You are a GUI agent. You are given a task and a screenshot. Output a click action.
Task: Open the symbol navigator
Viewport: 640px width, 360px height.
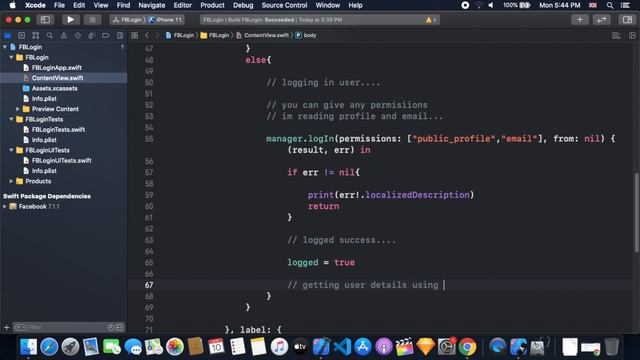coord(36,36)
